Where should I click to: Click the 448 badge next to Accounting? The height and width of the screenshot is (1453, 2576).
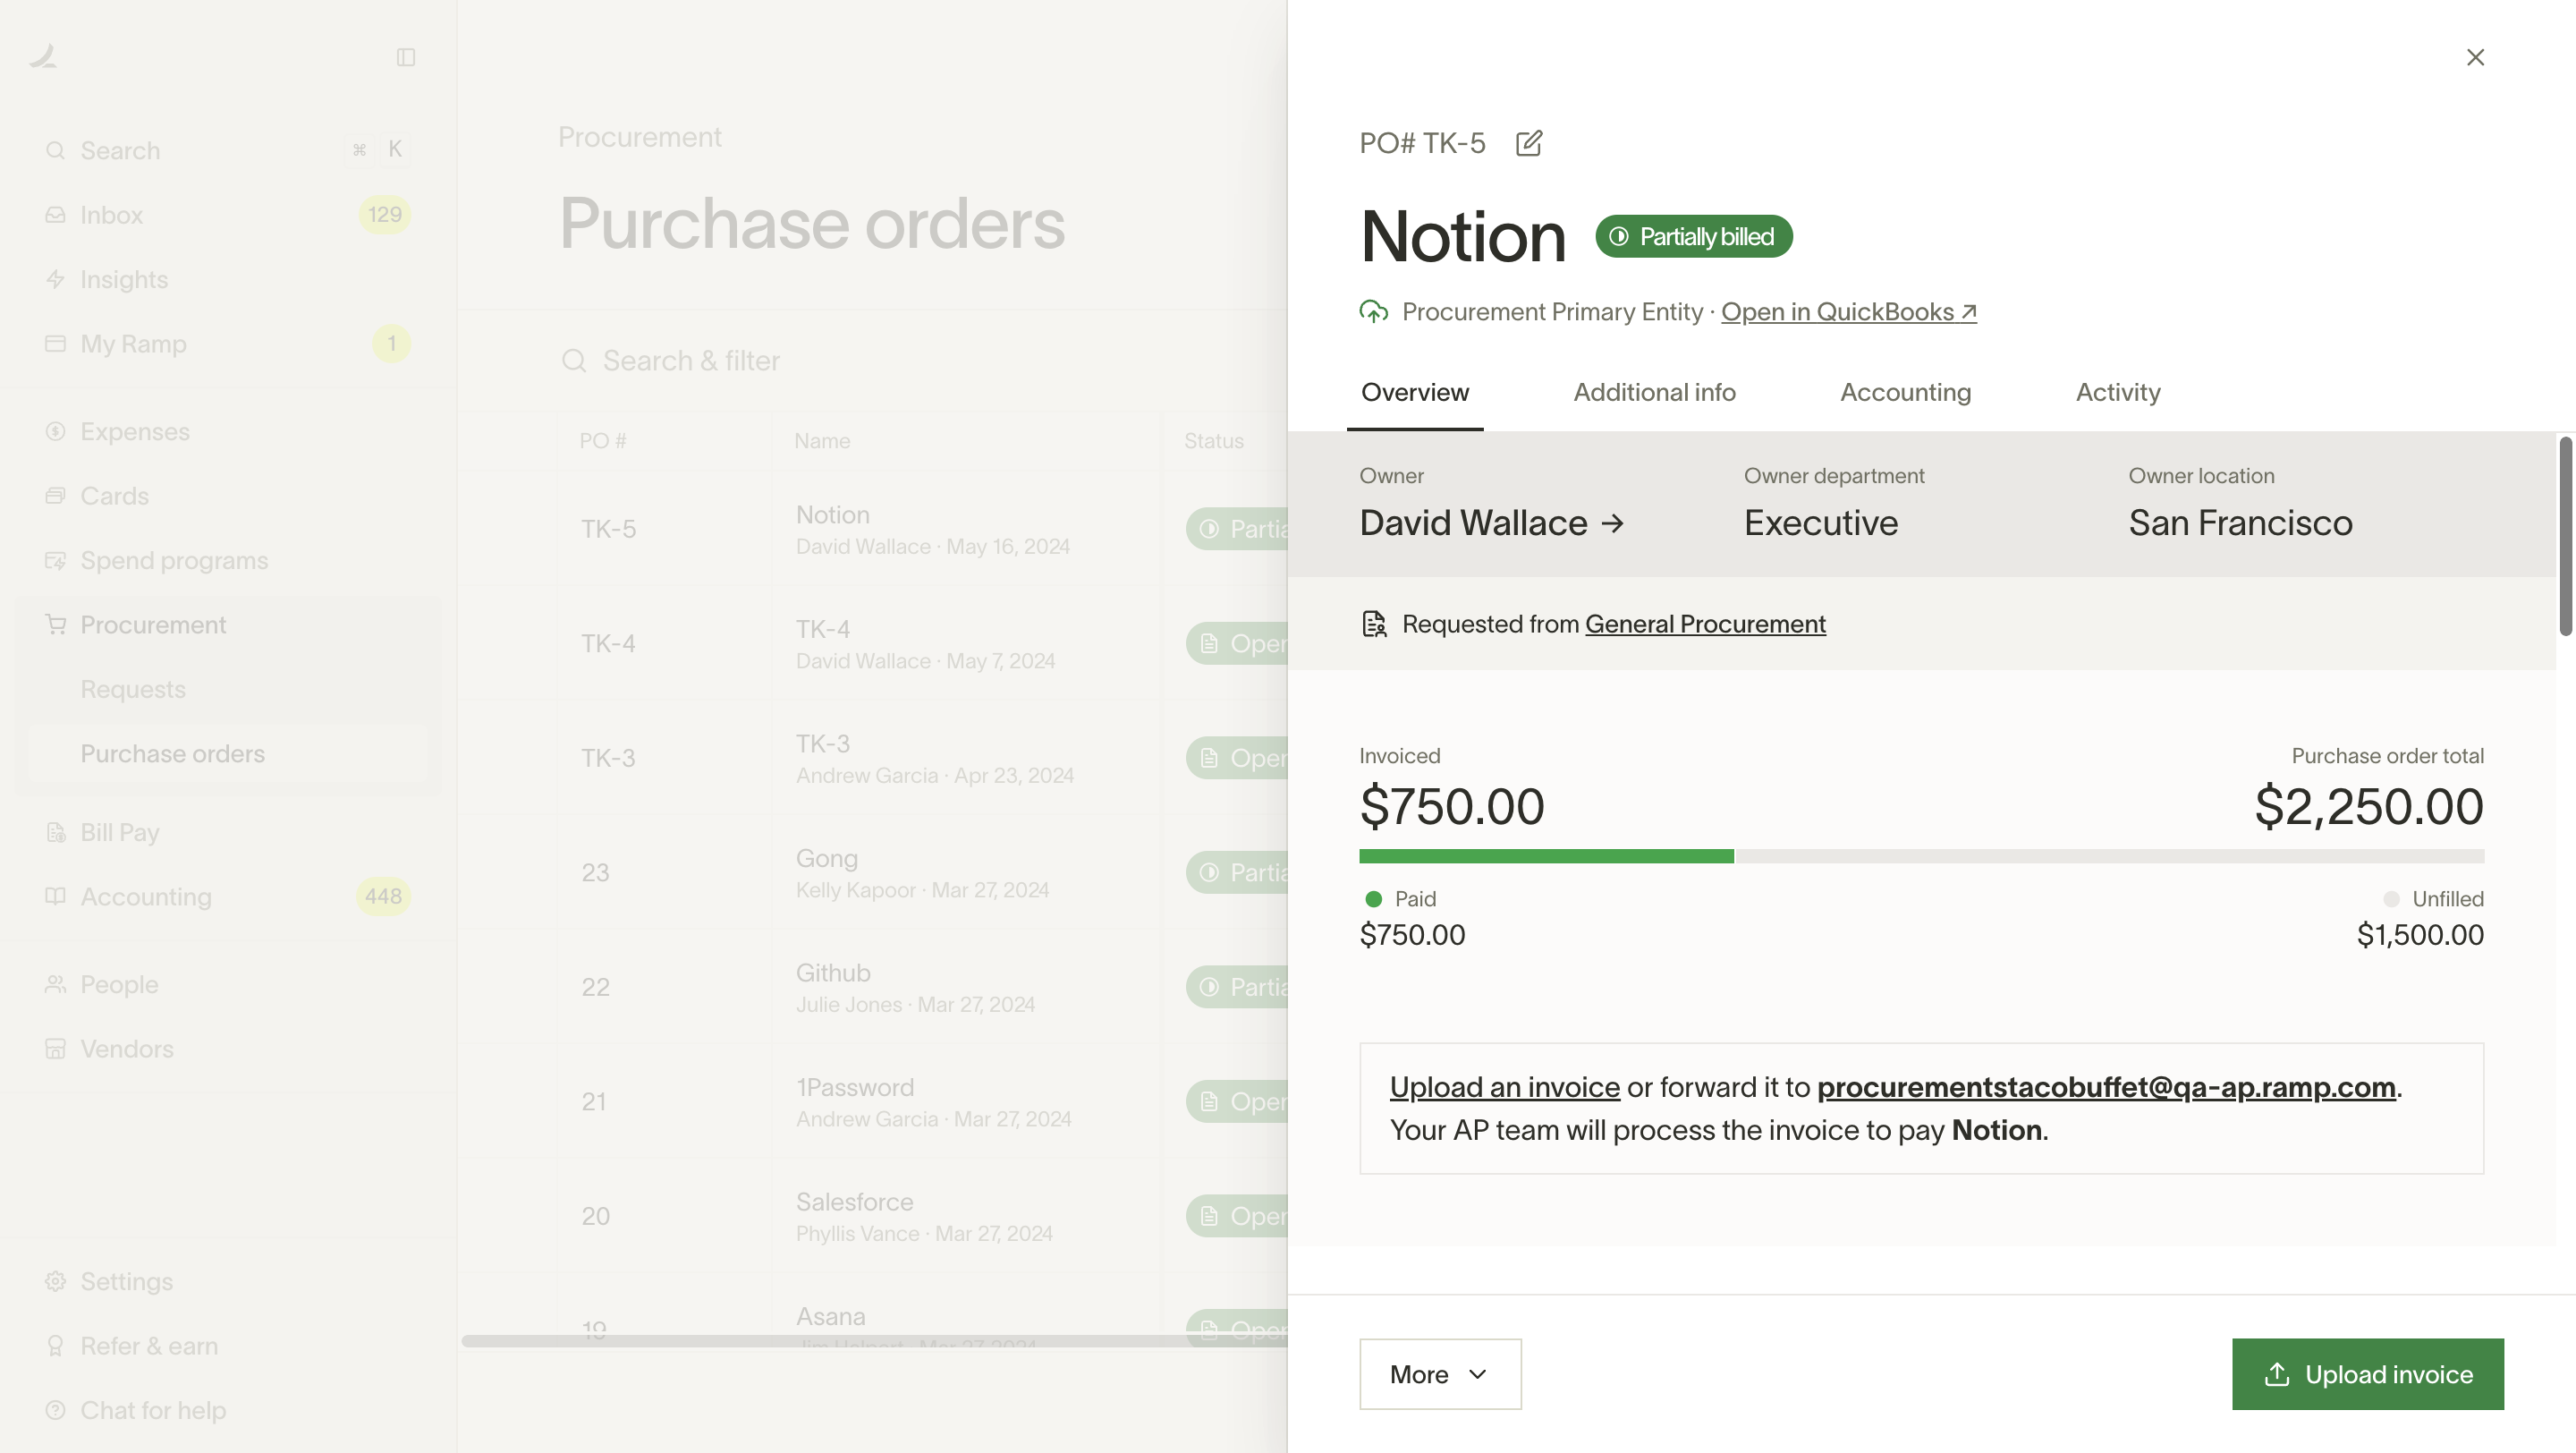(x=383, y=896)
